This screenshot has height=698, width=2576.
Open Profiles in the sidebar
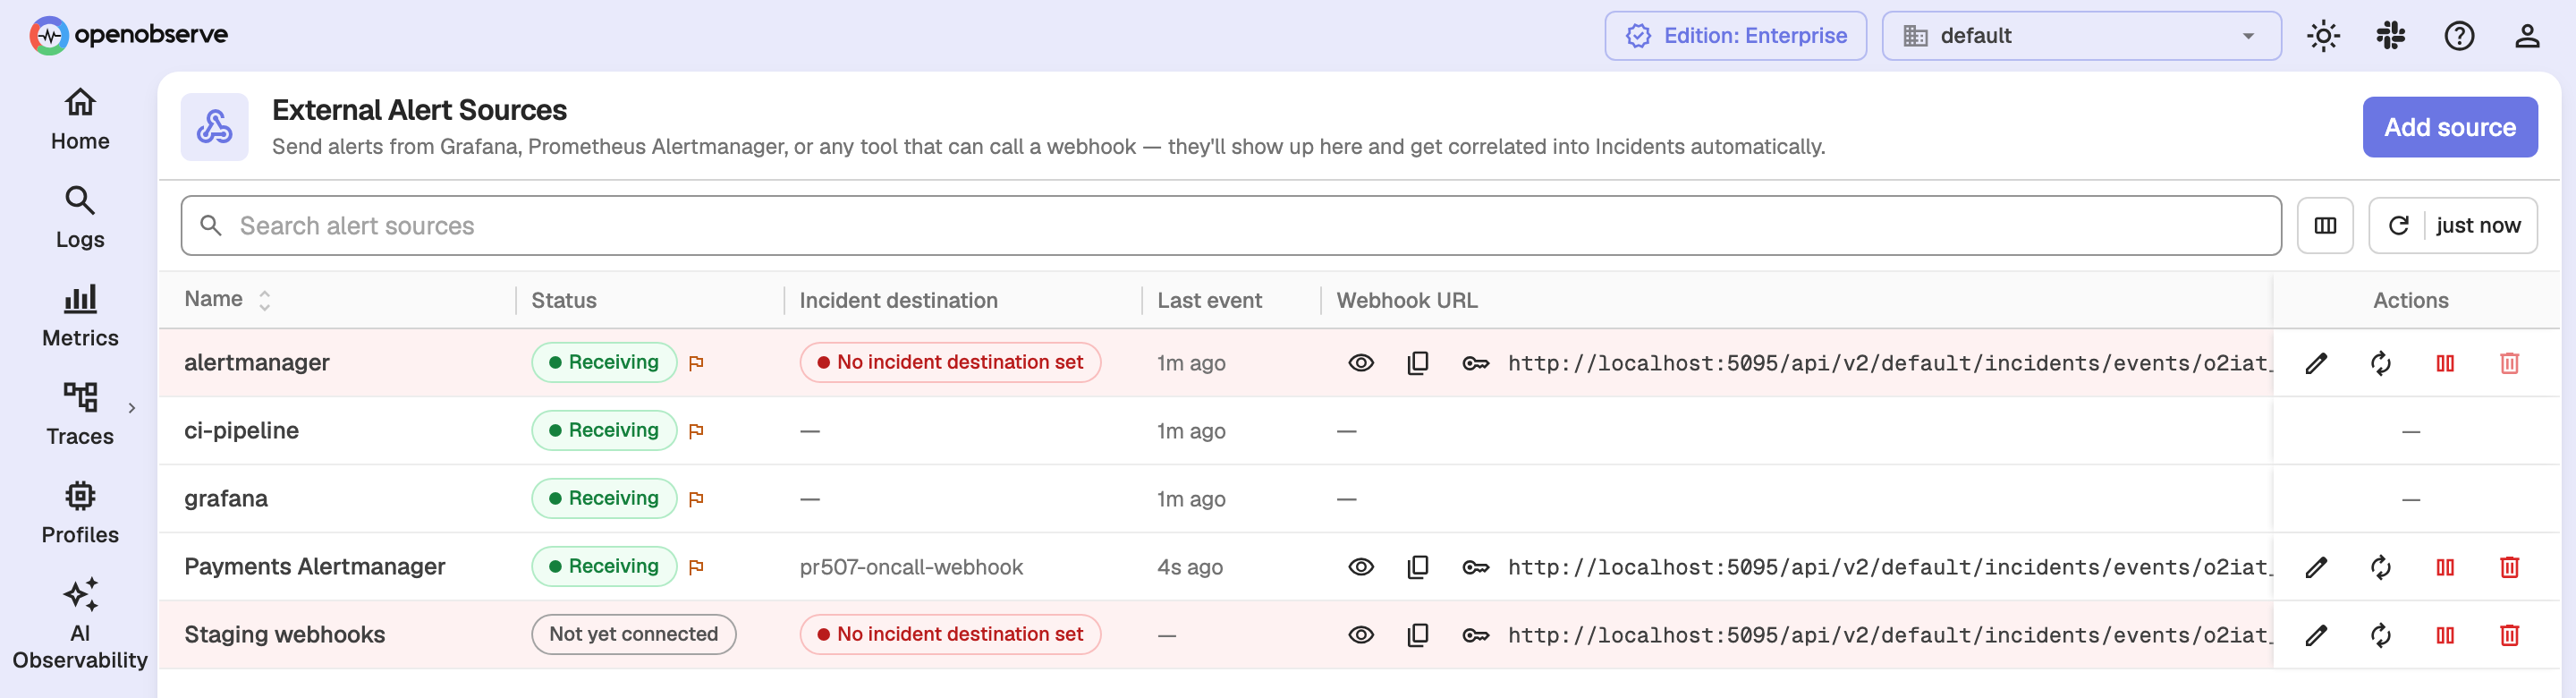pyautogui.click(x=80, y=511)
